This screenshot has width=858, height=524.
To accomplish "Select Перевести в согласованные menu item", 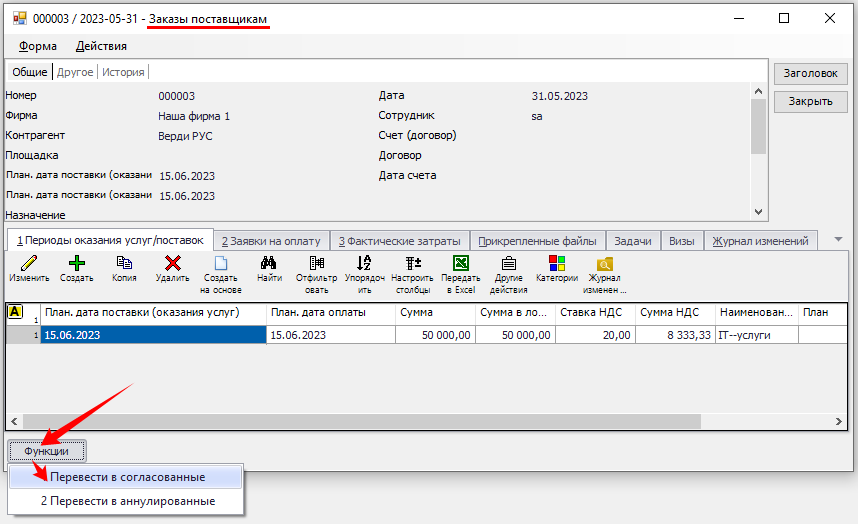I will [127, 477].
